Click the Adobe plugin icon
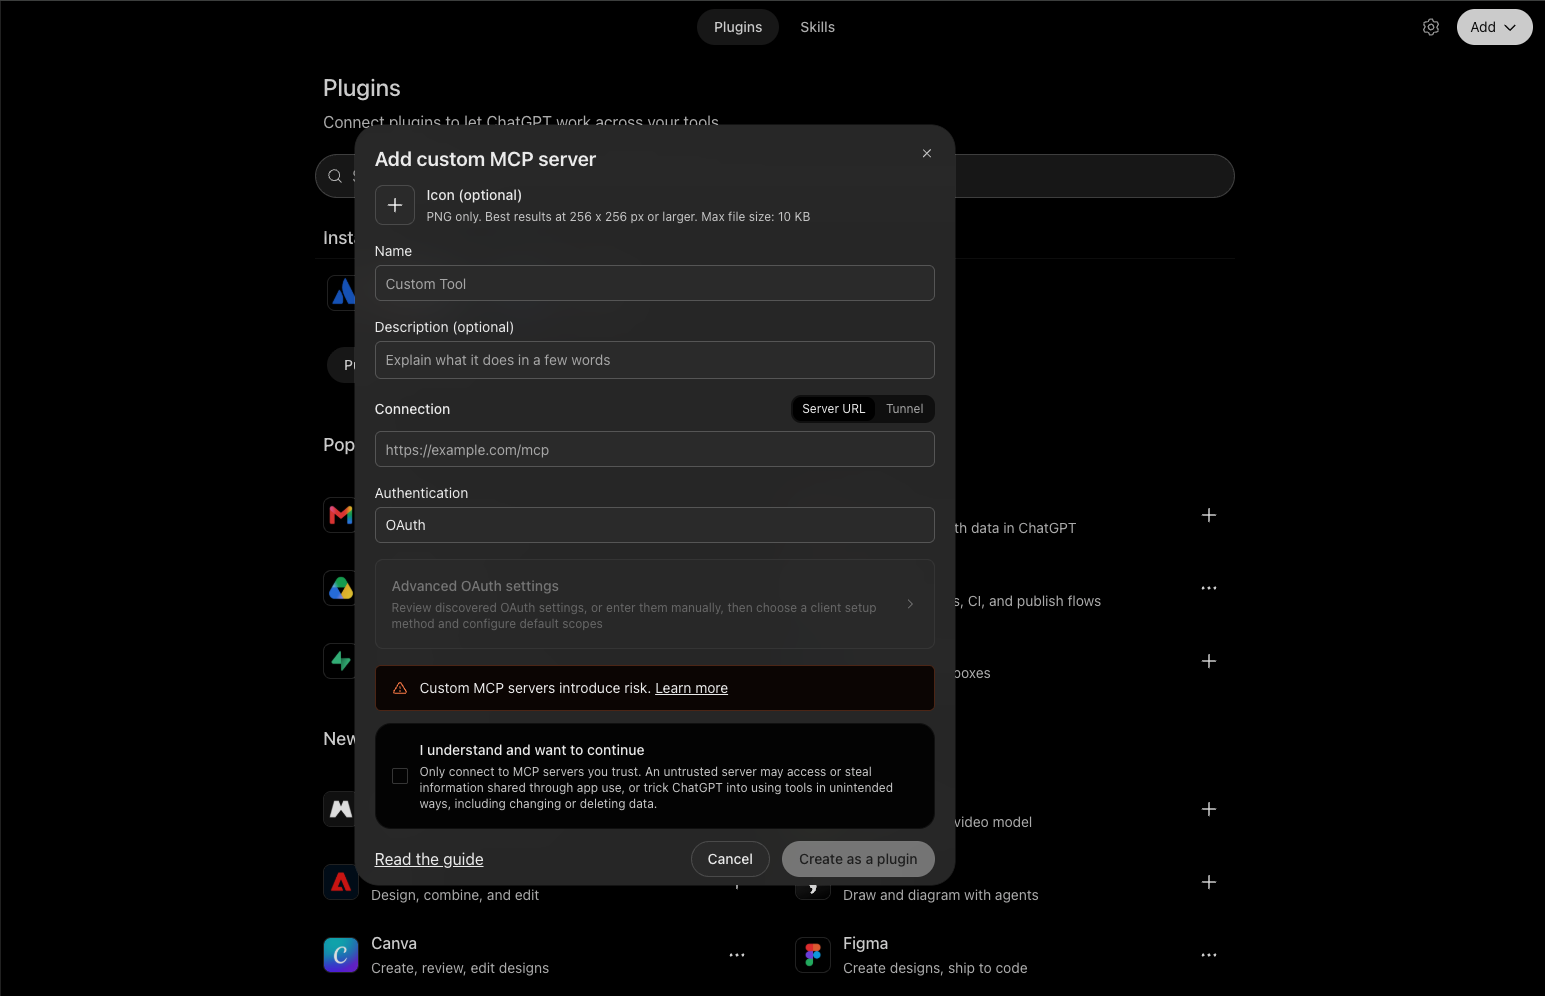 pyautogui.click(x=340, y=882)
